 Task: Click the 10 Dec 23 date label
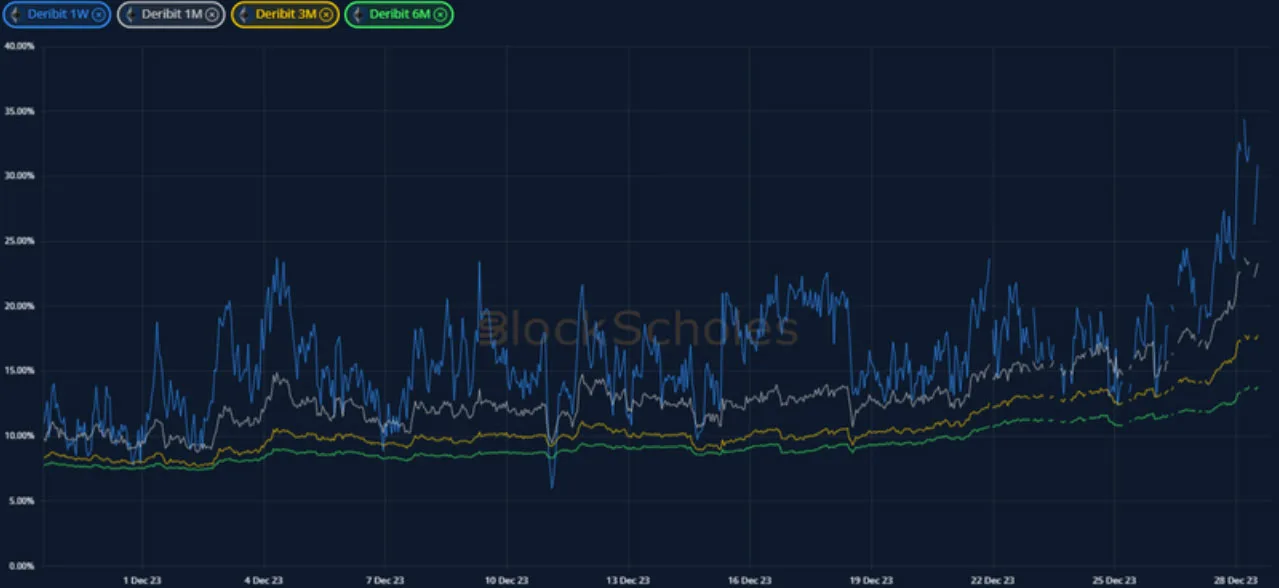pyautogui.click(x=506, y=580)
